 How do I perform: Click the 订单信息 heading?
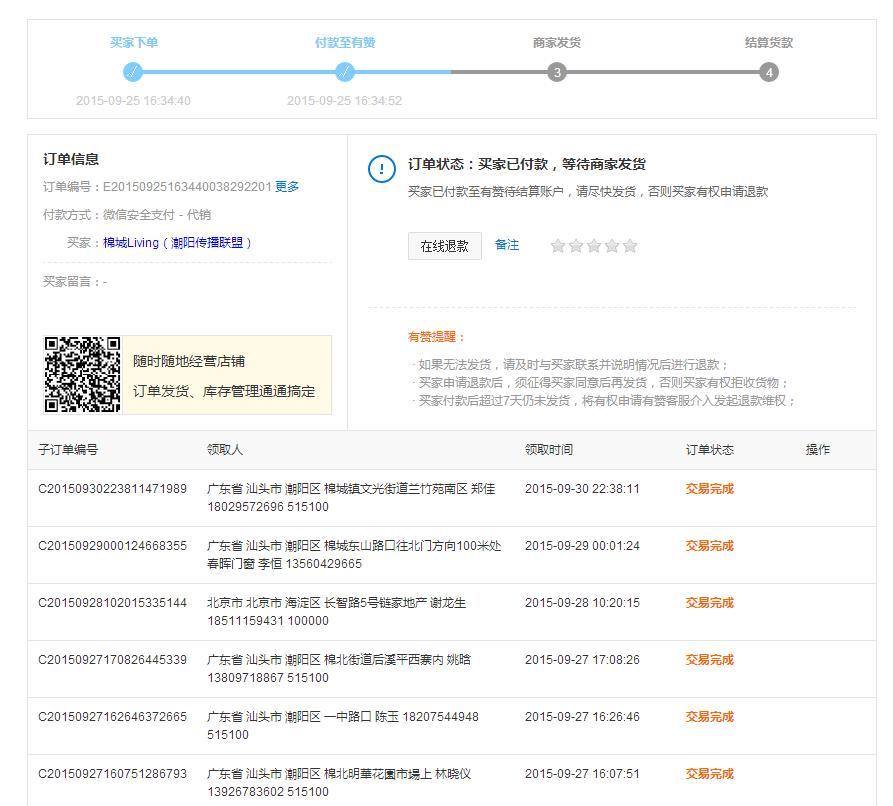71,159
